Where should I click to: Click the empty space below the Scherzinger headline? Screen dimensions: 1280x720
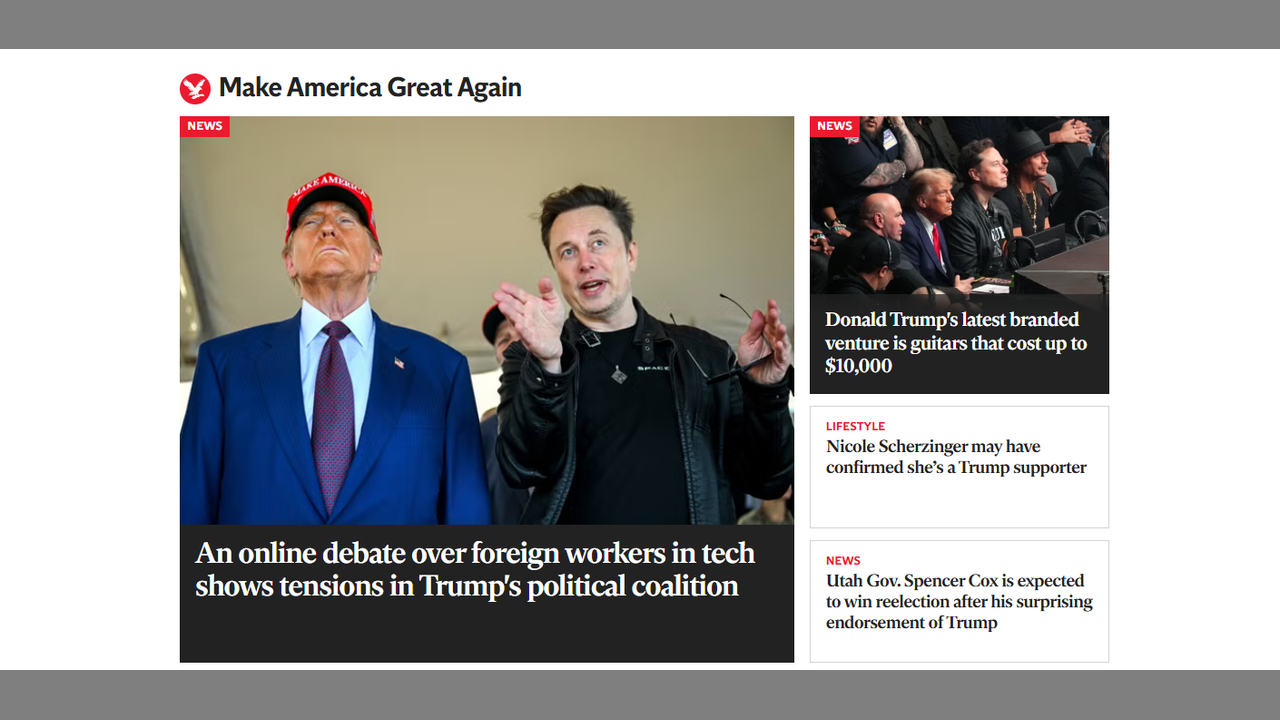tap(959, 503)
